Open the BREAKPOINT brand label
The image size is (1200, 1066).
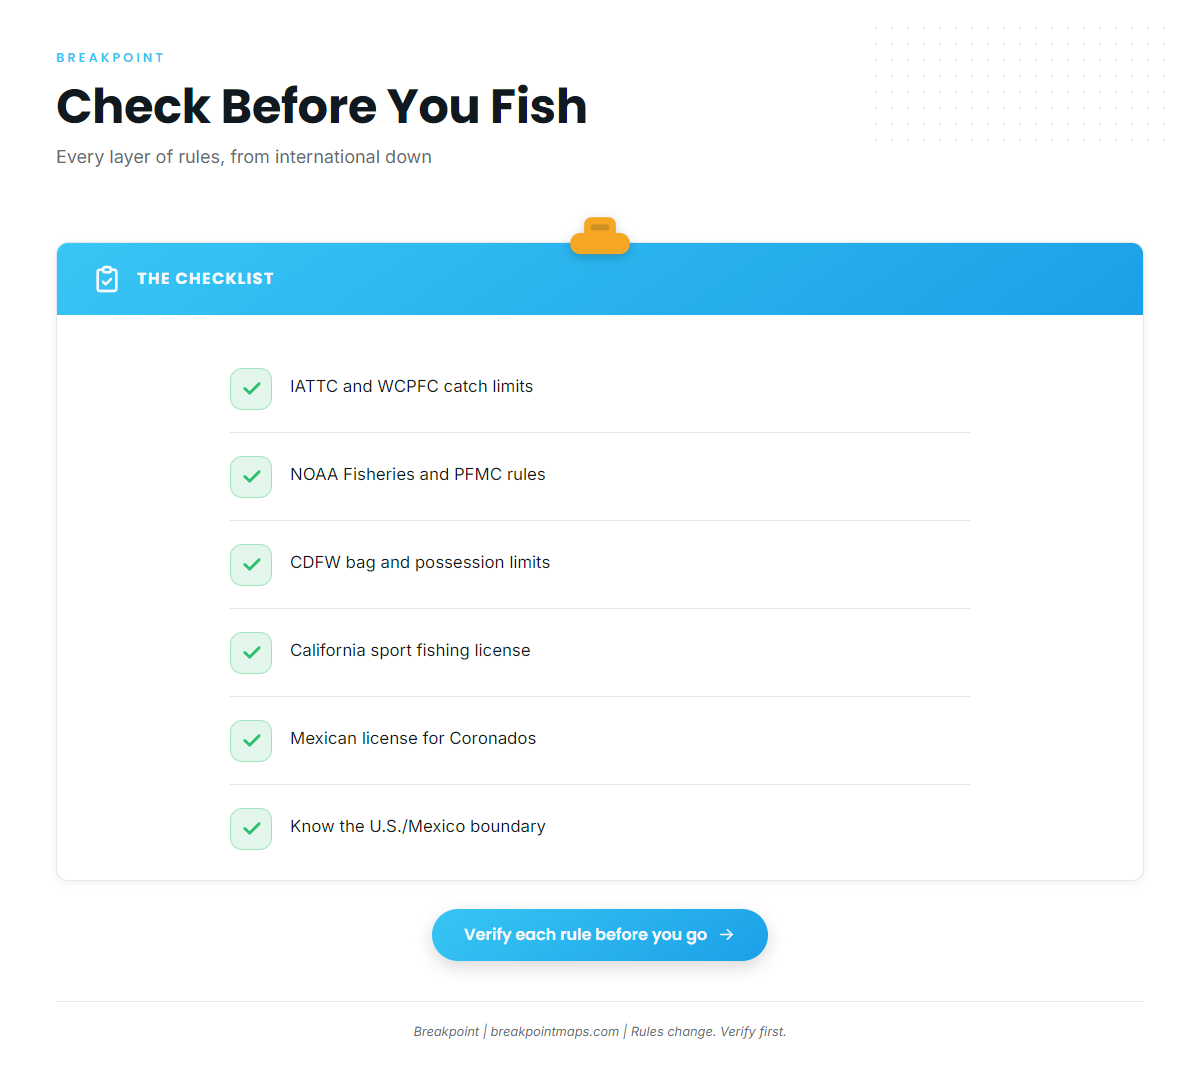click(110, 58)
